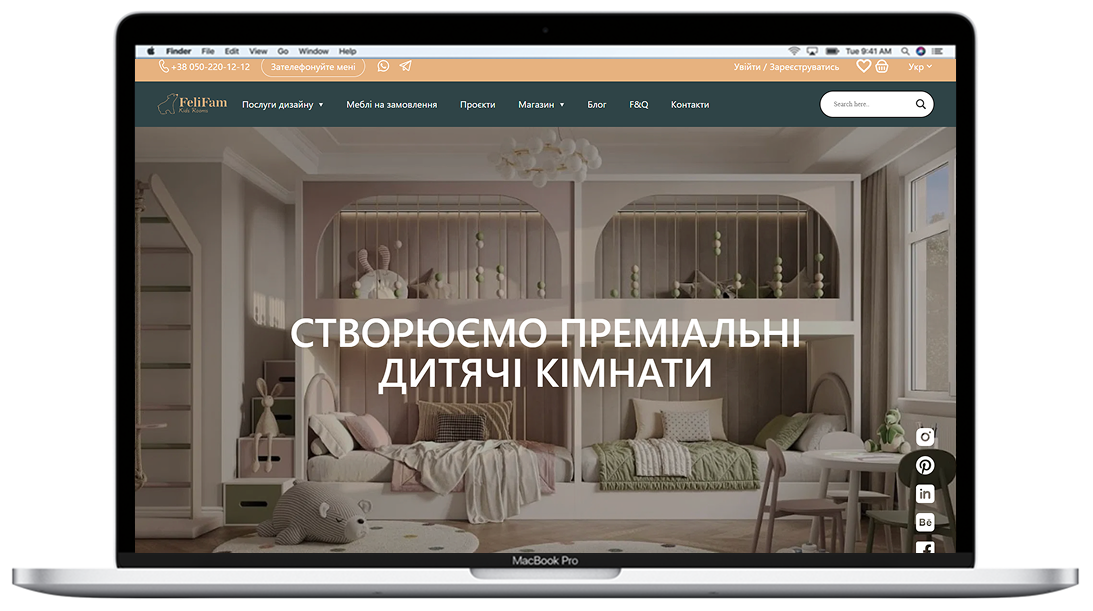The height and width of the screenshot is (611, 1093).
Task: Expand the Послуги дизайну menu
Action: click(282, 104)
